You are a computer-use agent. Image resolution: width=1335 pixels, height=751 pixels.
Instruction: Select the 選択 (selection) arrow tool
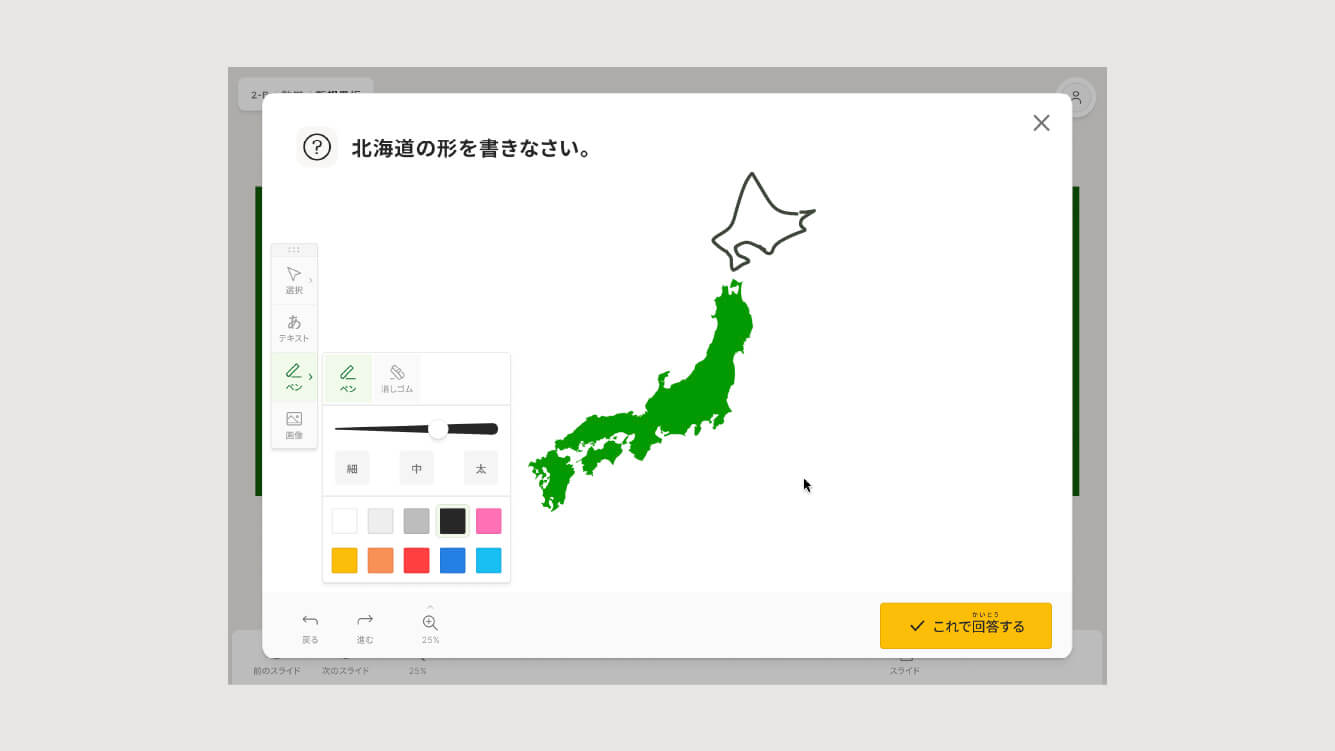pyautogui.click(x=293, y=279)
